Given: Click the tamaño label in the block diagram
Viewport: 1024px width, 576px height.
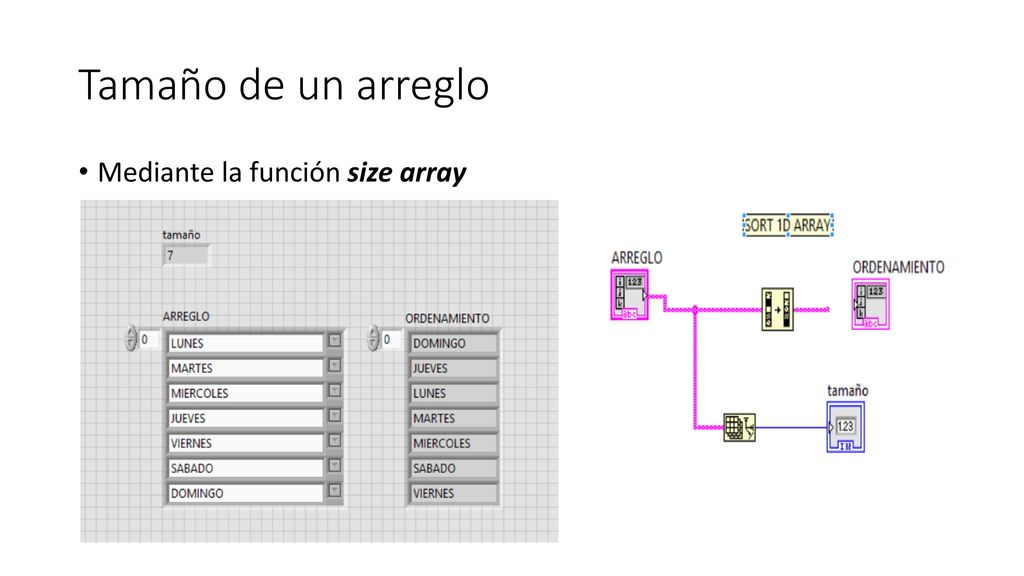Looking at the screenshot, I should 847,391.
